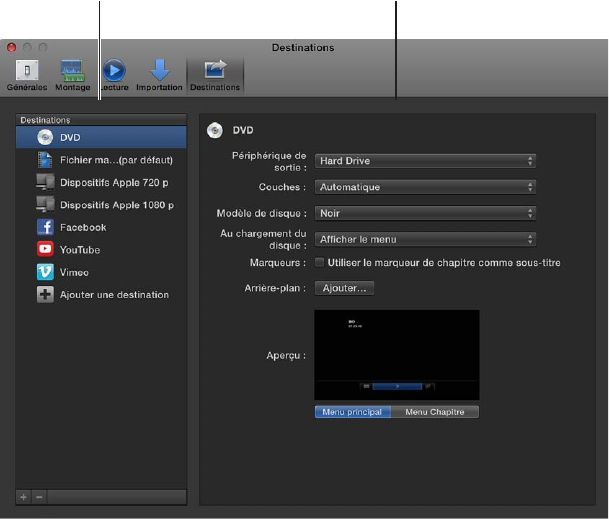Click Ajouter... background button
Screen dimensions: 609x519
345,288
